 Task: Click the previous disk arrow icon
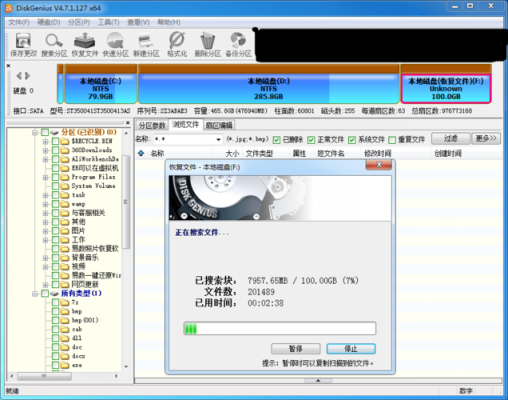click(19, 76)
